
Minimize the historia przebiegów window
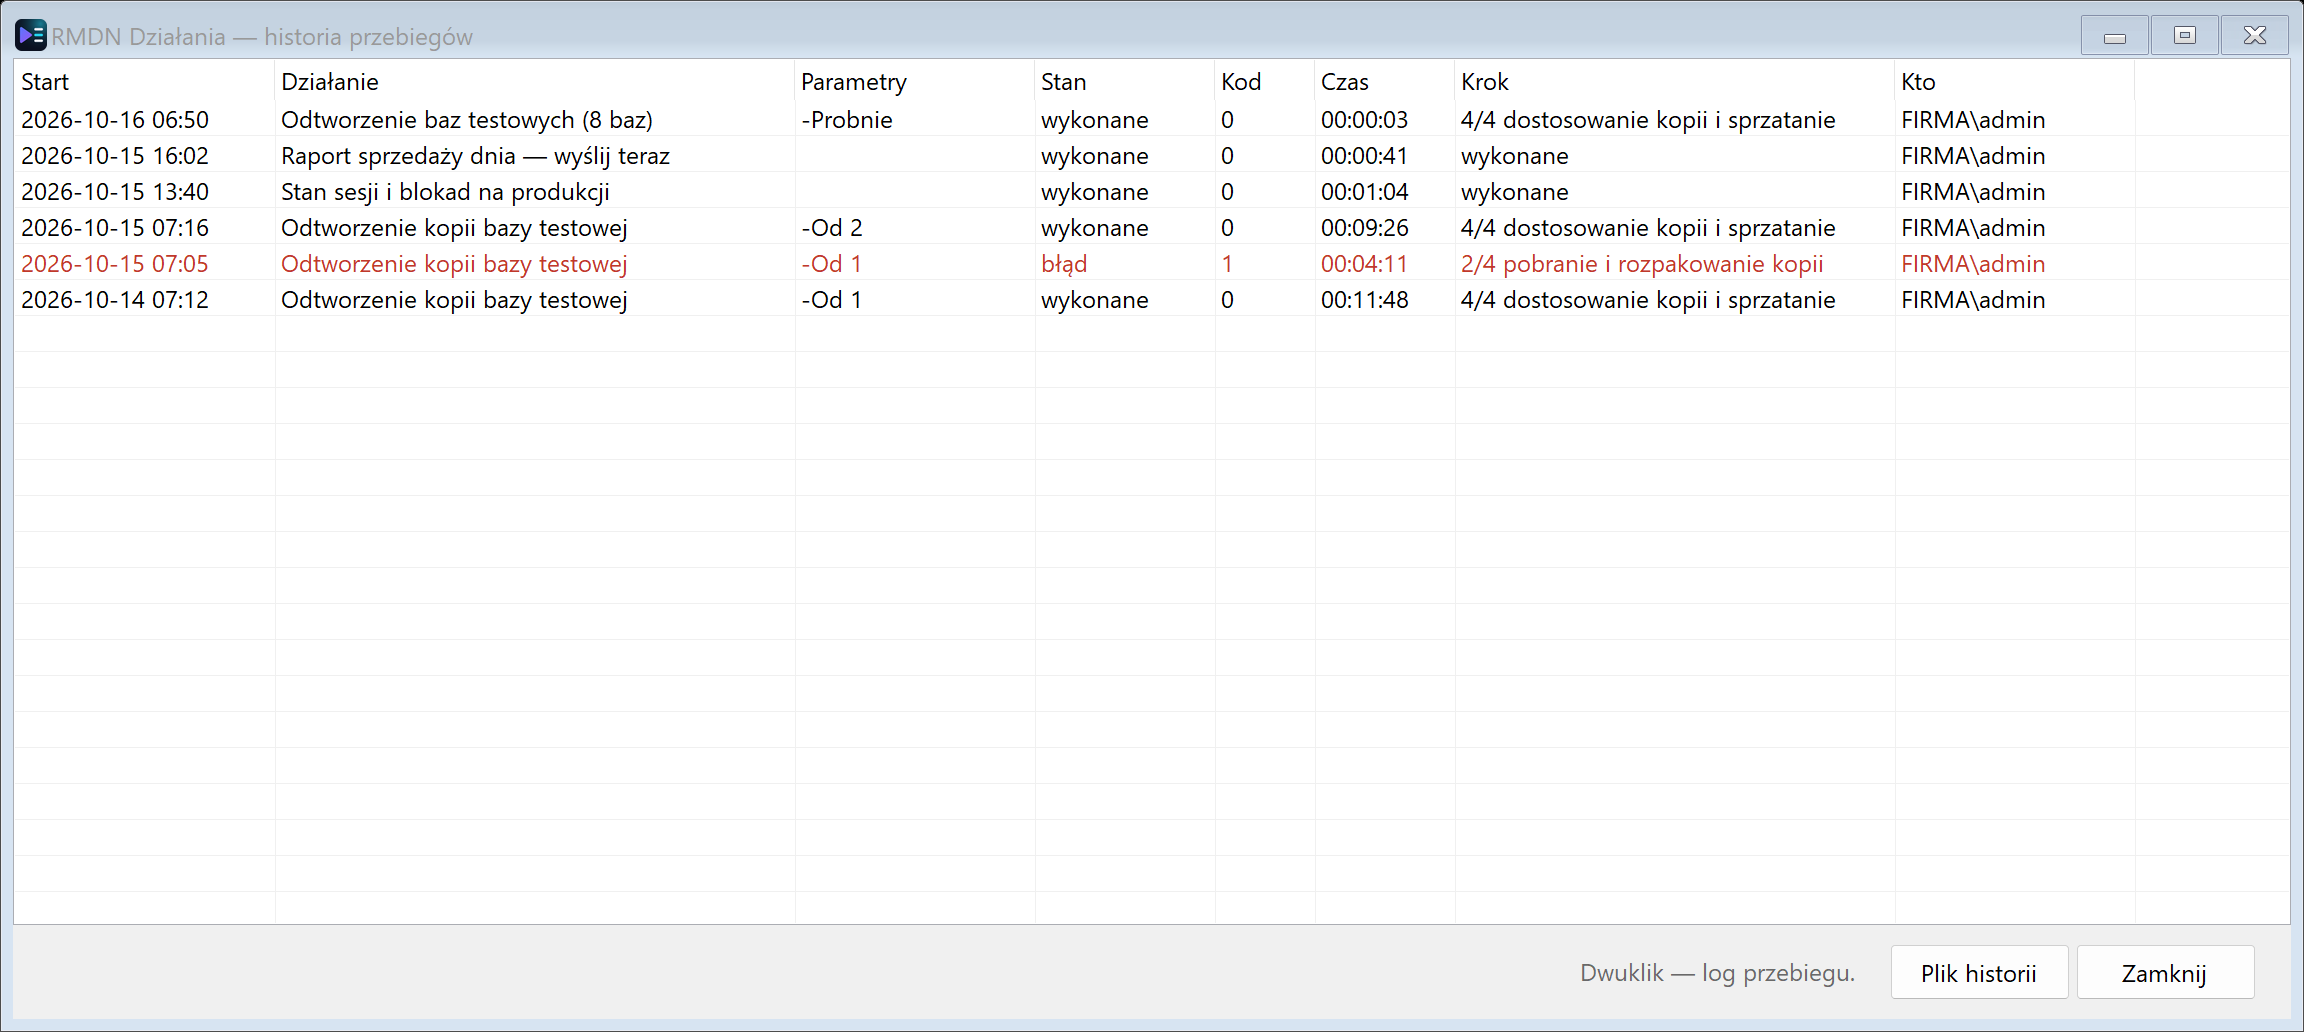[x=2114, y=36]
